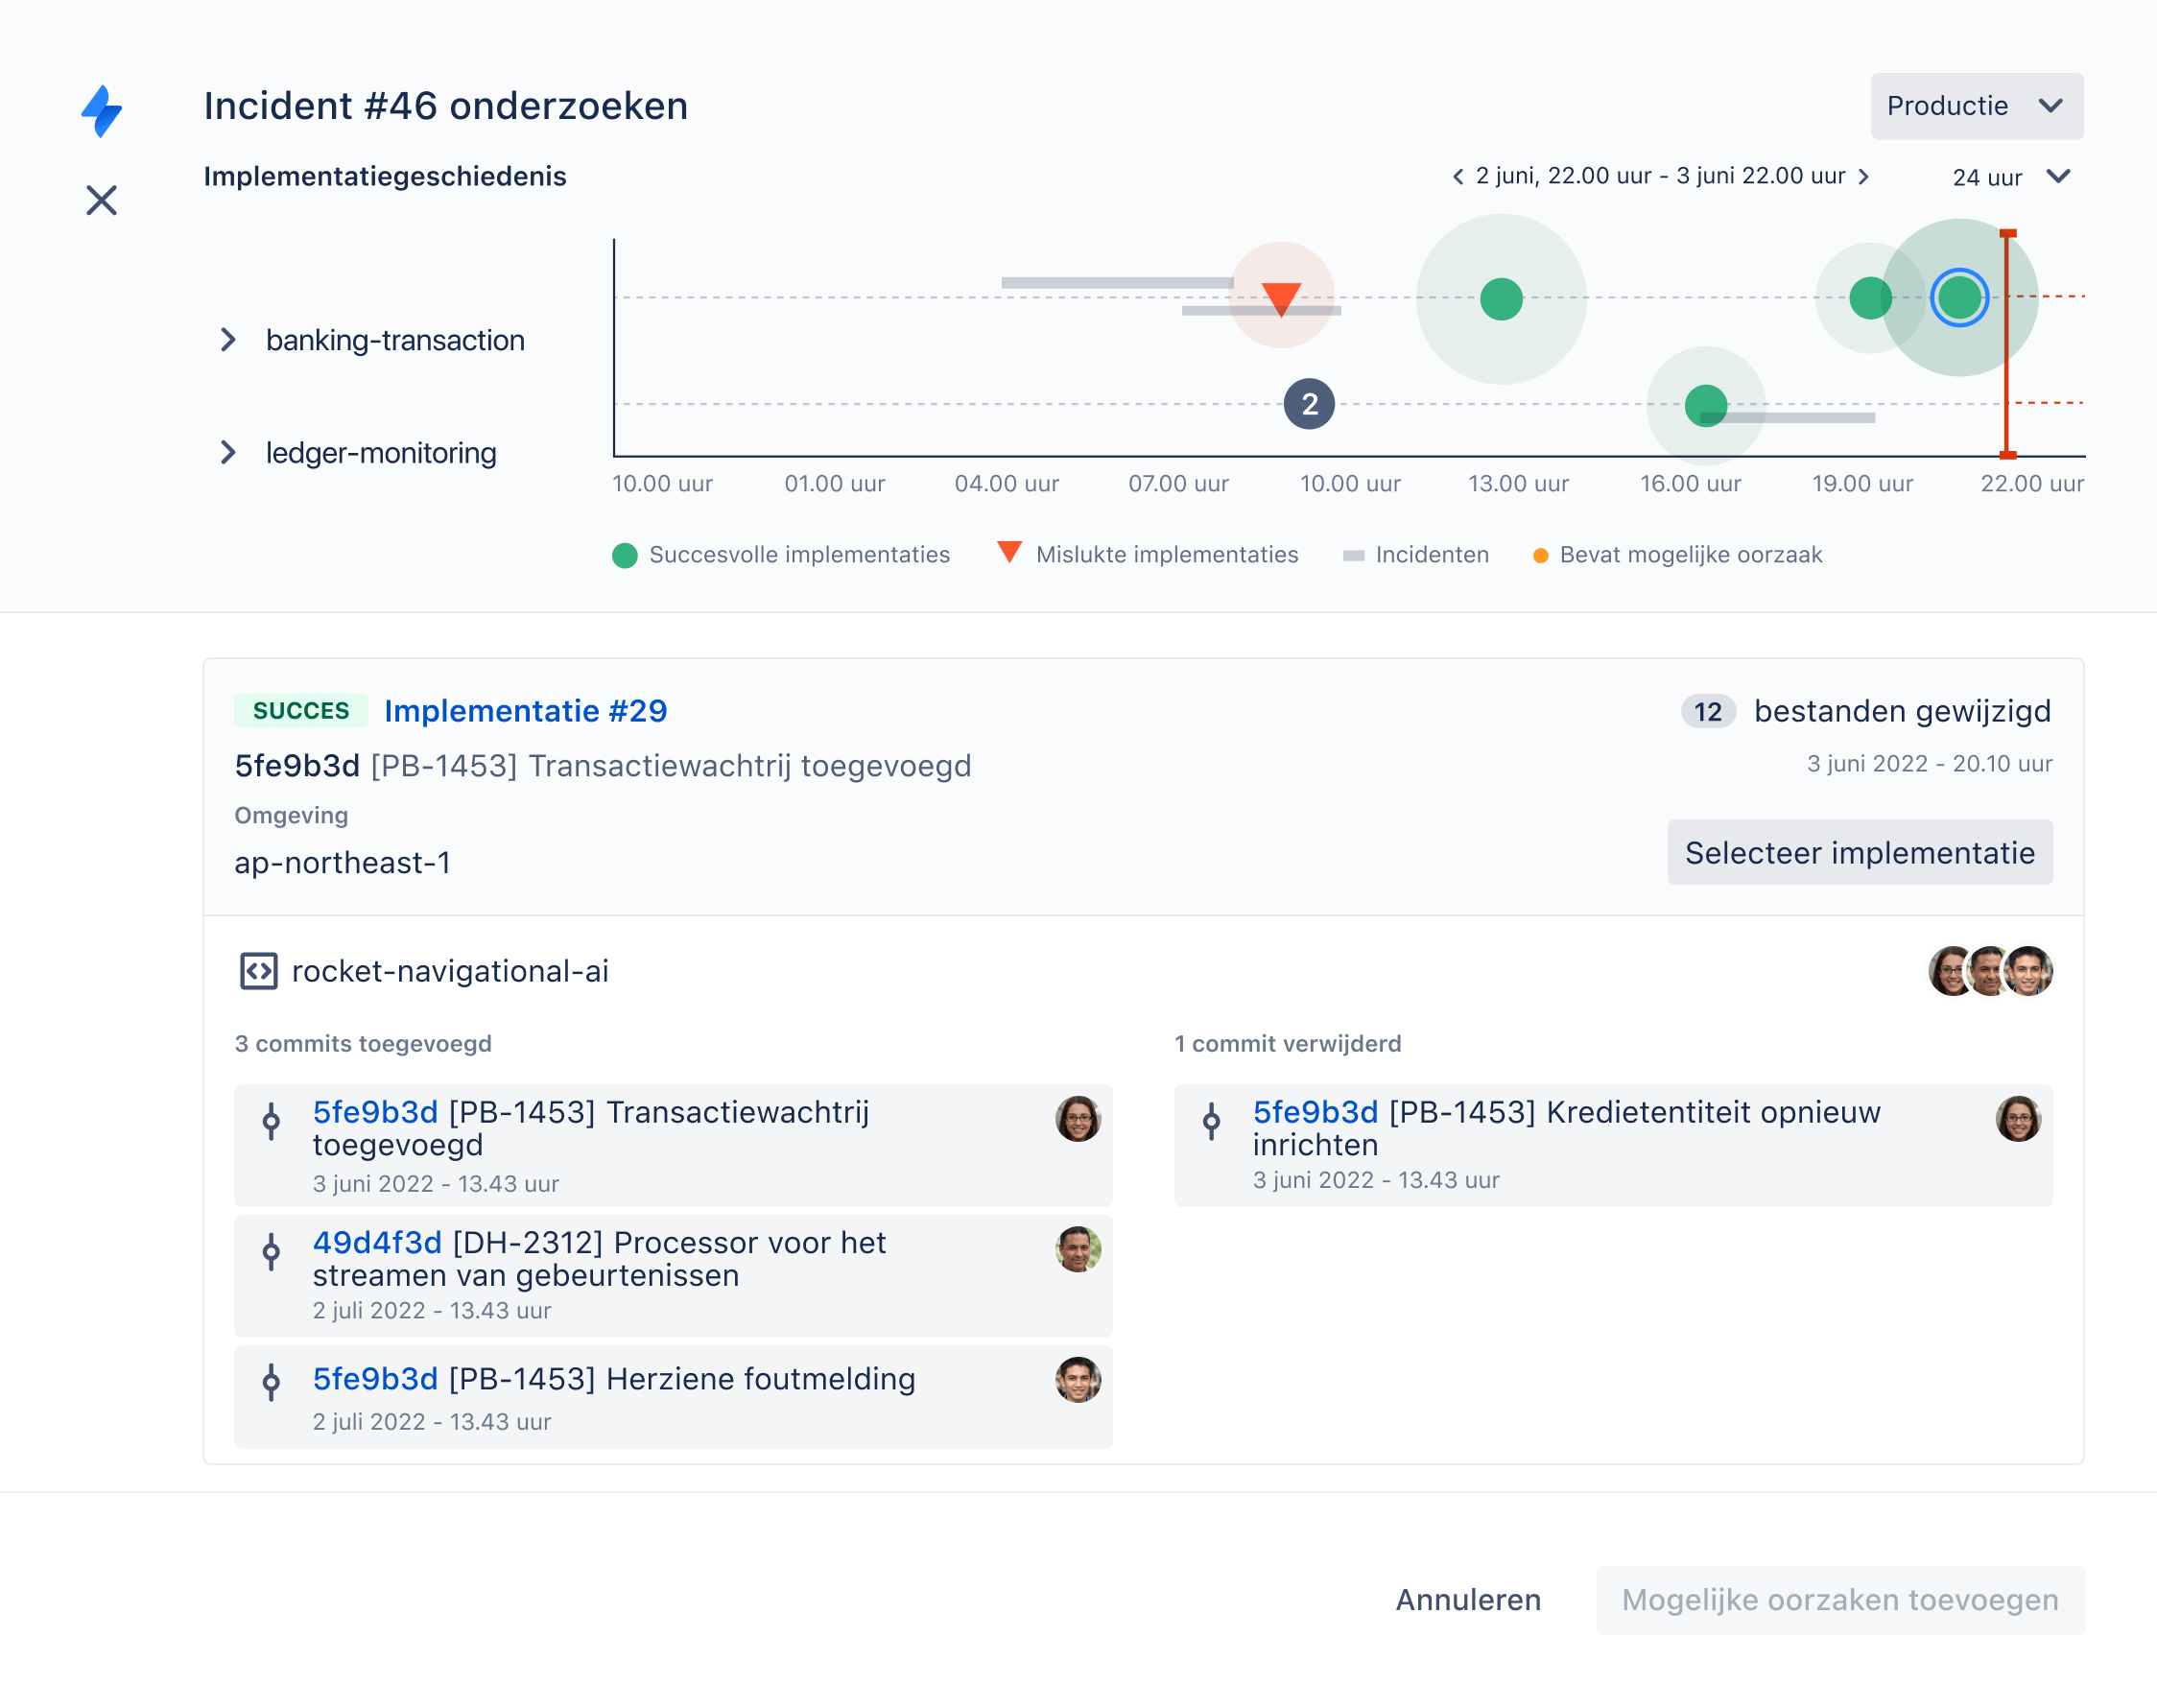The width and height of the screenshot is (2157, 1708).
Task: Select the blue-outlined green deployment marker
Action: coord(1958,297)
